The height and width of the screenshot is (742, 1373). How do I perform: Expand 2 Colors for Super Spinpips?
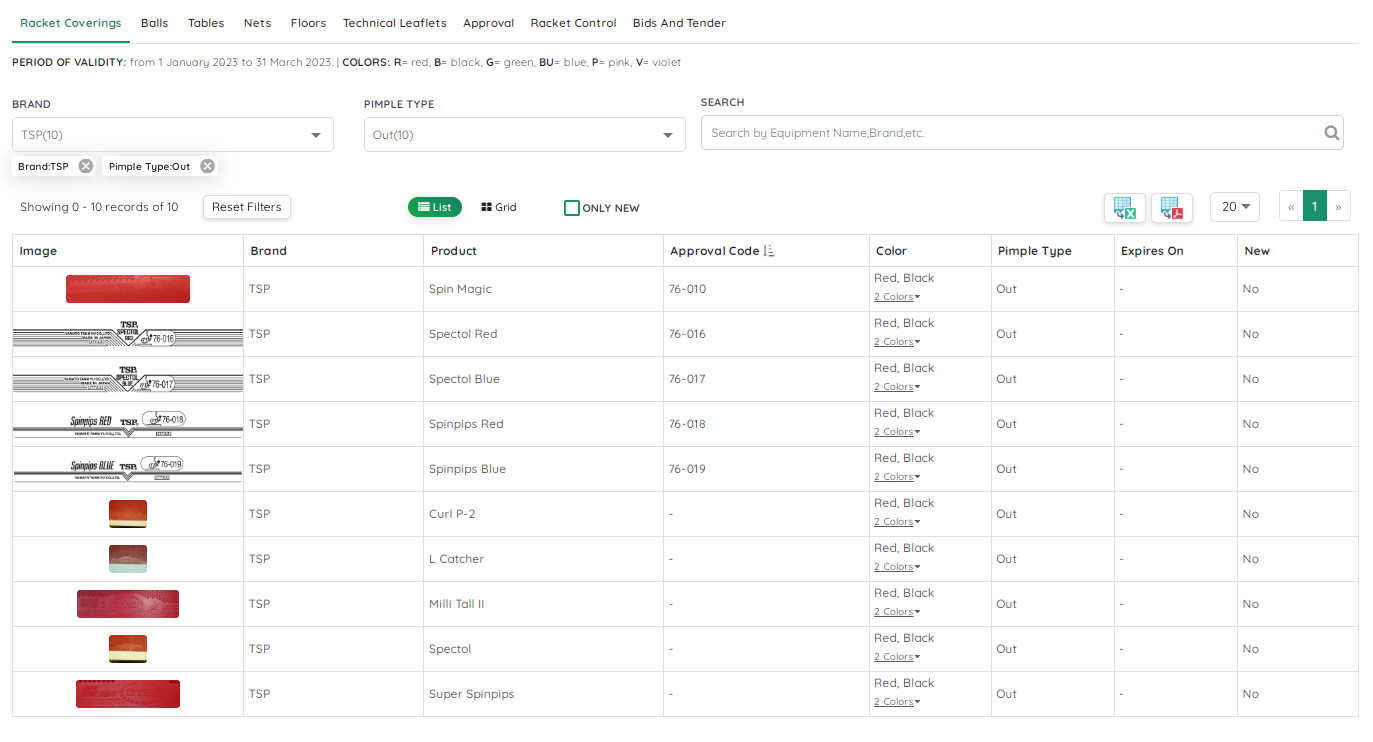pos(897,702)
